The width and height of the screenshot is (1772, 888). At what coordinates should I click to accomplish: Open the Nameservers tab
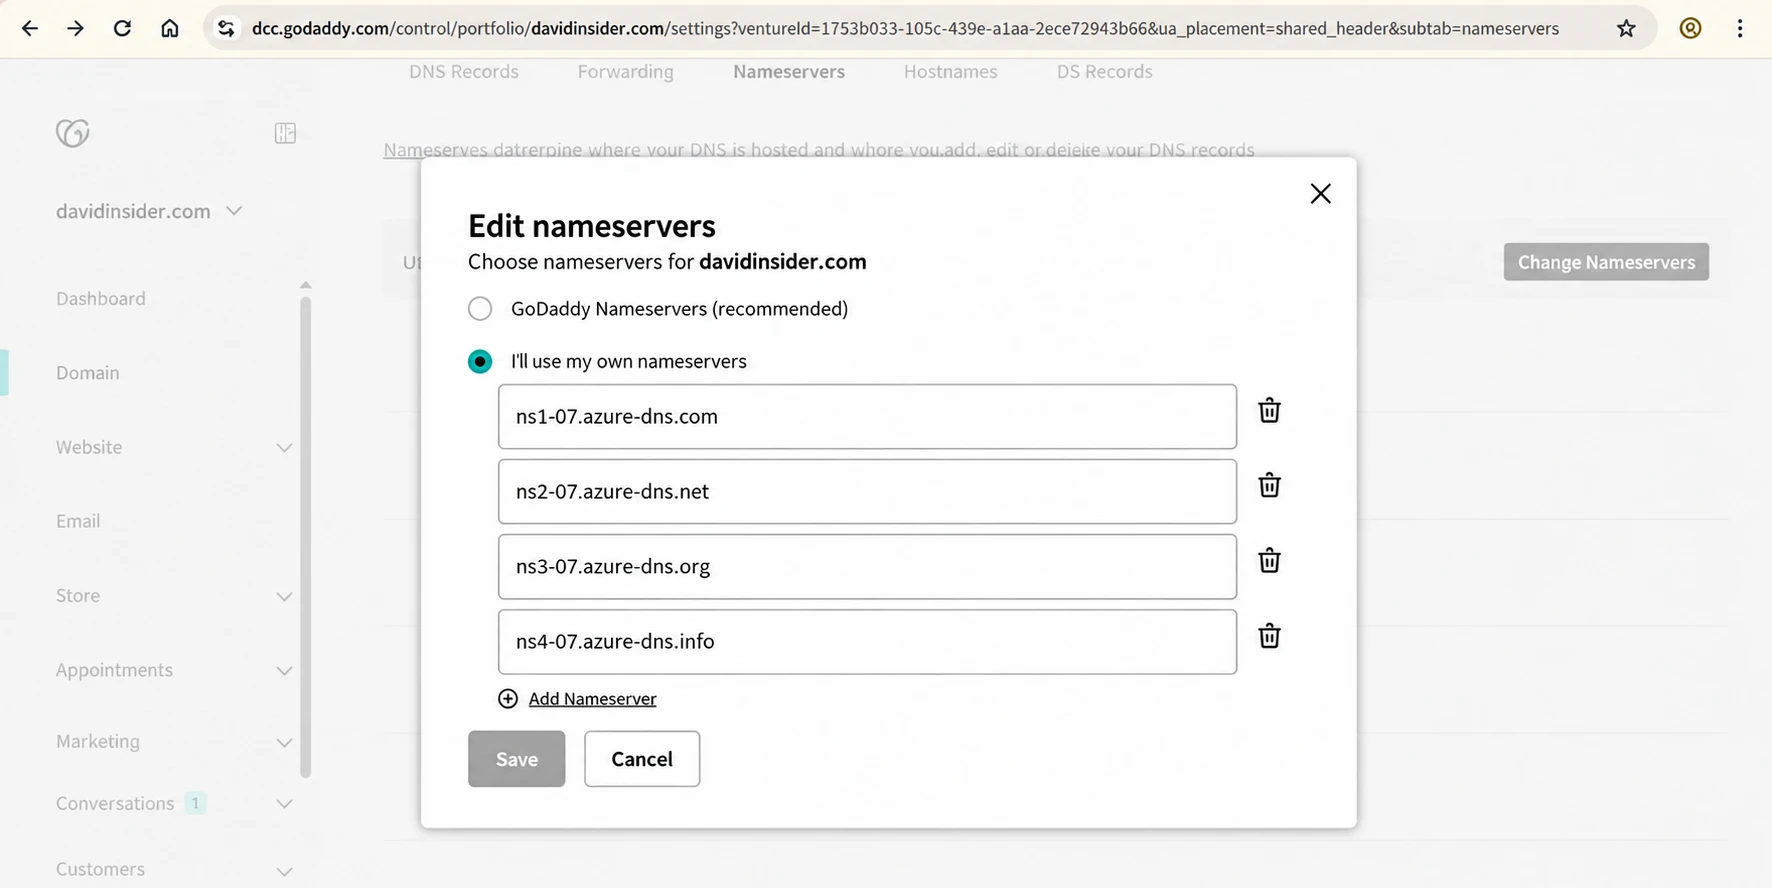pos(789,72)
